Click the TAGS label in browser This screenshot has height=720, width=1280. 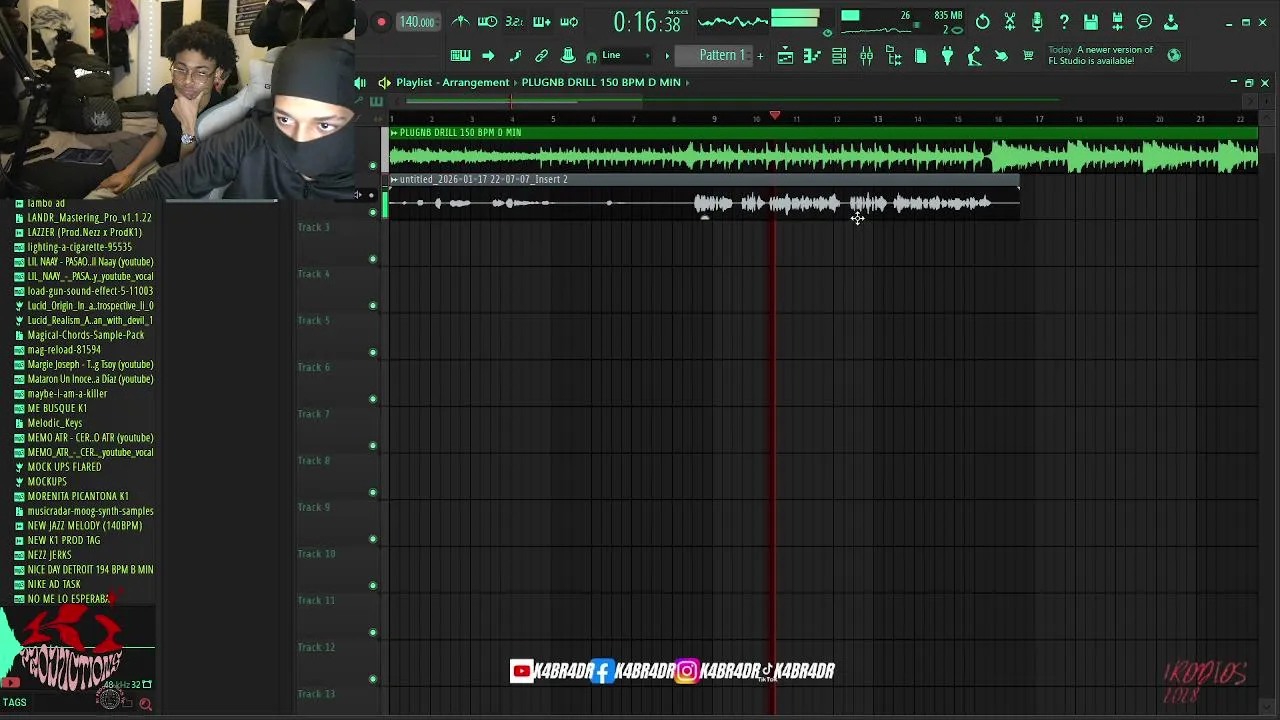click(x=14, y=702)
